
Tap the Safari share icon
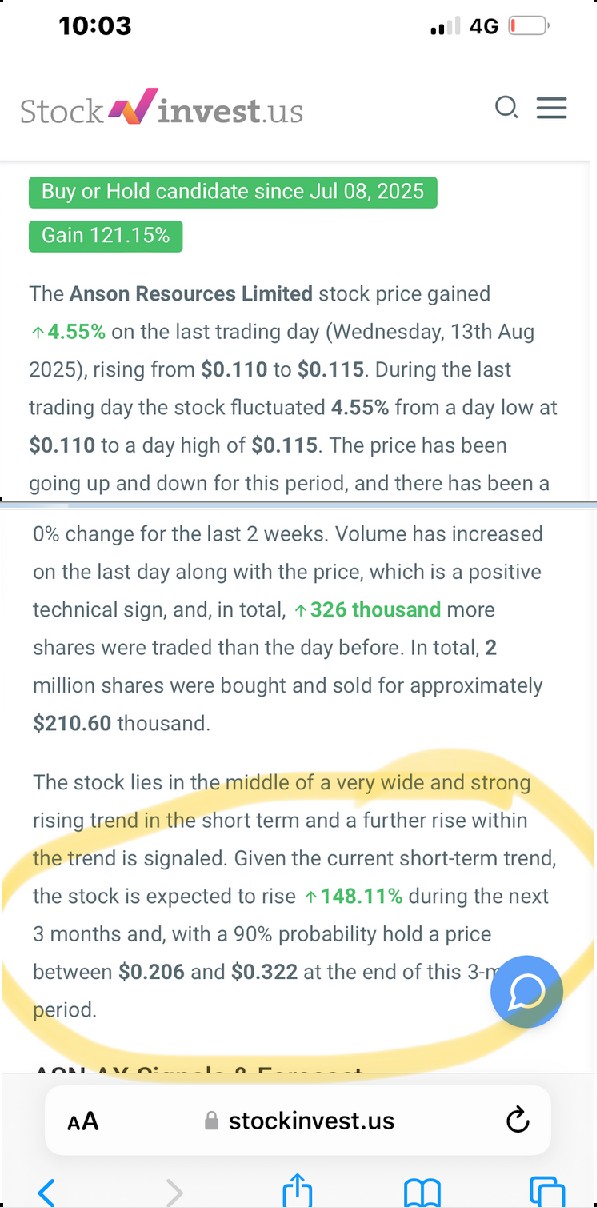(x=298, y=1190)
